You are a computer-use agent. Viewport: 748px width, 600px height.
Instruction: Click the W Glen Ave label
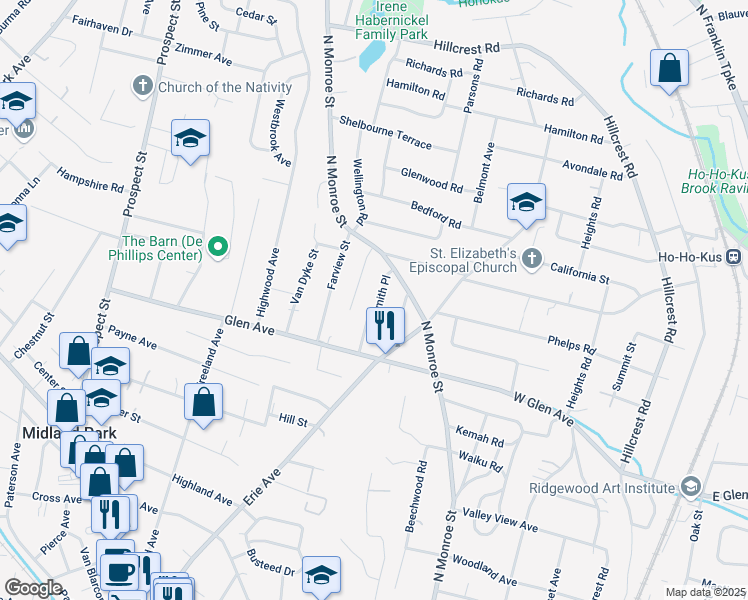click(x=543, y=409)
